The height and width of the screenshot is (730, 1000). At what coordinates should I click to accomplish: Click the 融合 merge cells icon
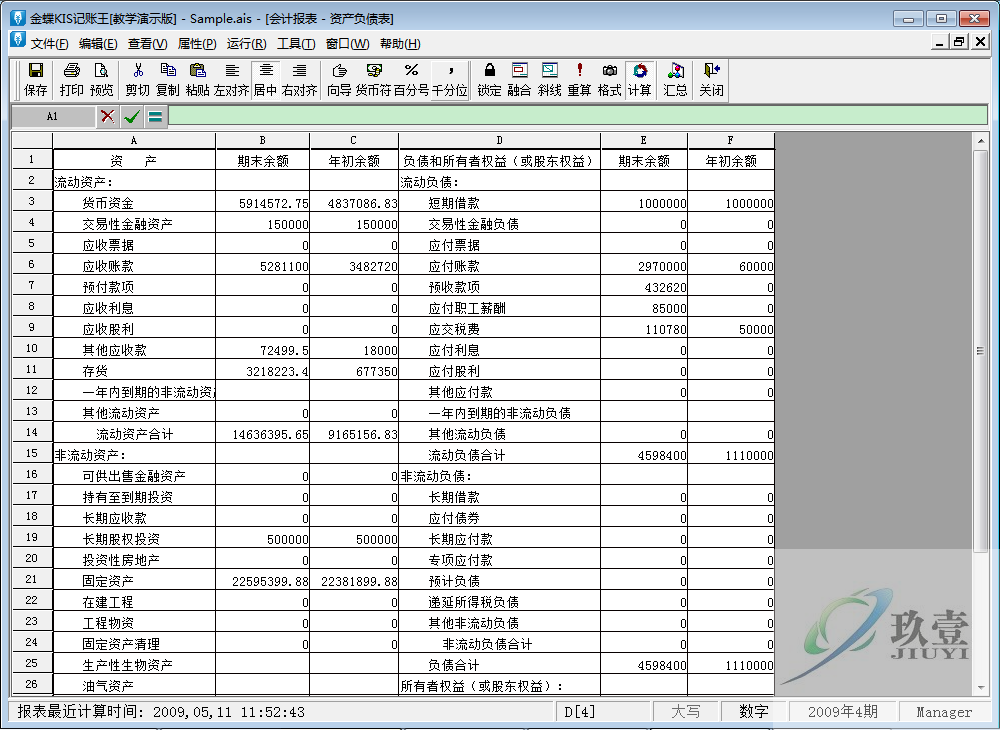point(519,80)
